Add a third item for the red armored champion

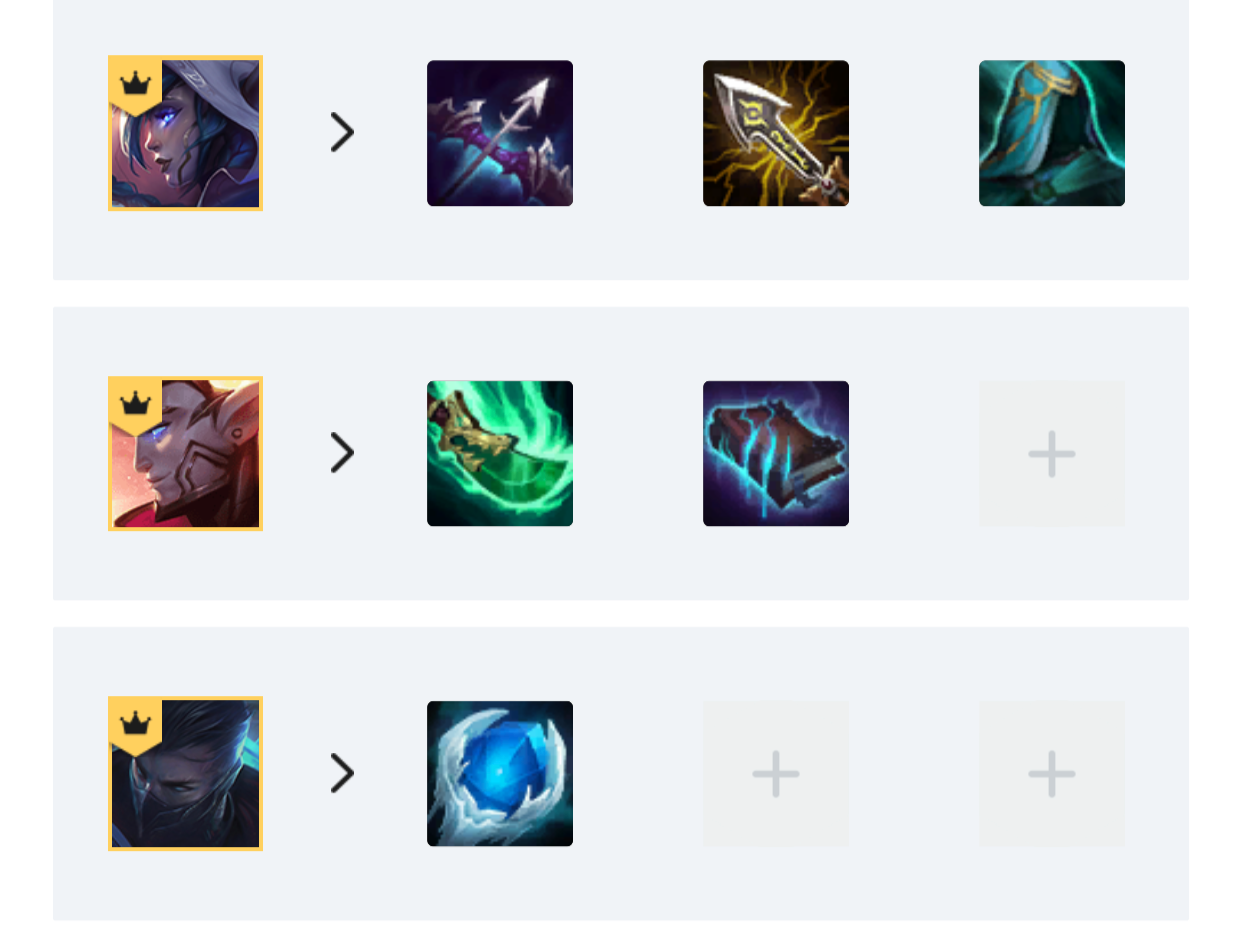click(1052, 453)
